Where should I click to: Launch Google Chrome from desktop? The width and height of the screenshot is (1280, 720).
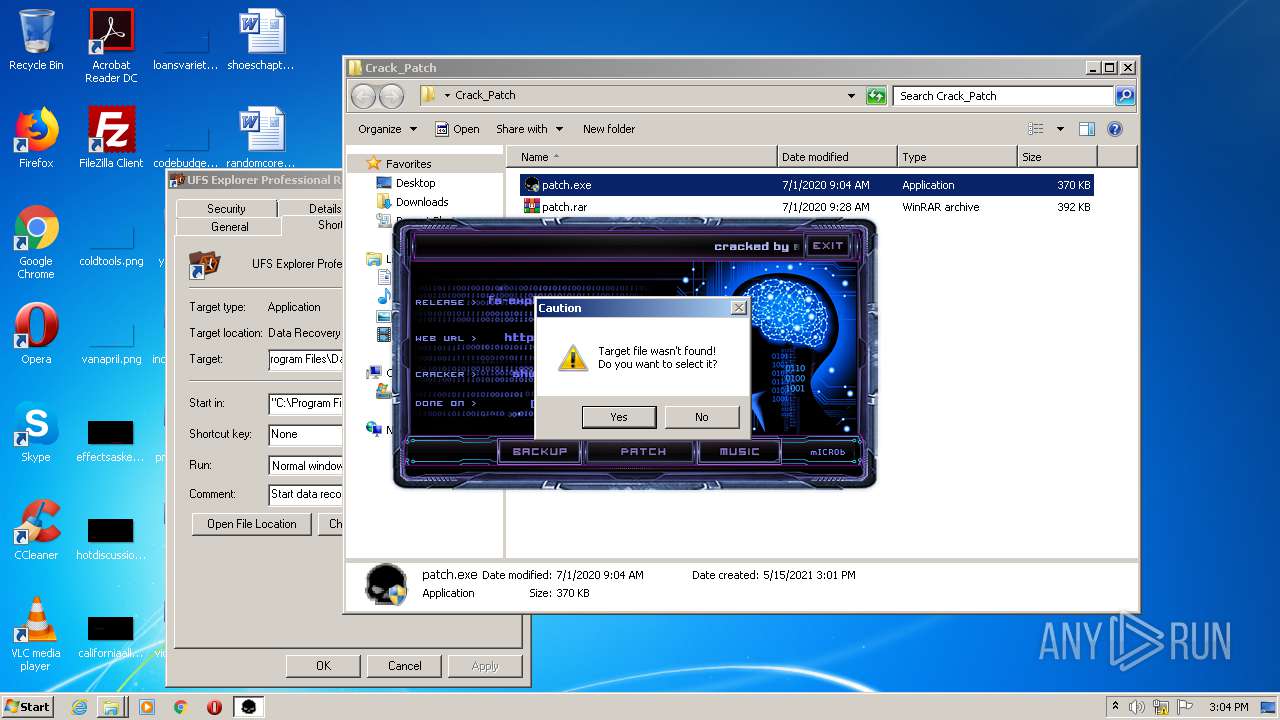(x=36, y=243)
